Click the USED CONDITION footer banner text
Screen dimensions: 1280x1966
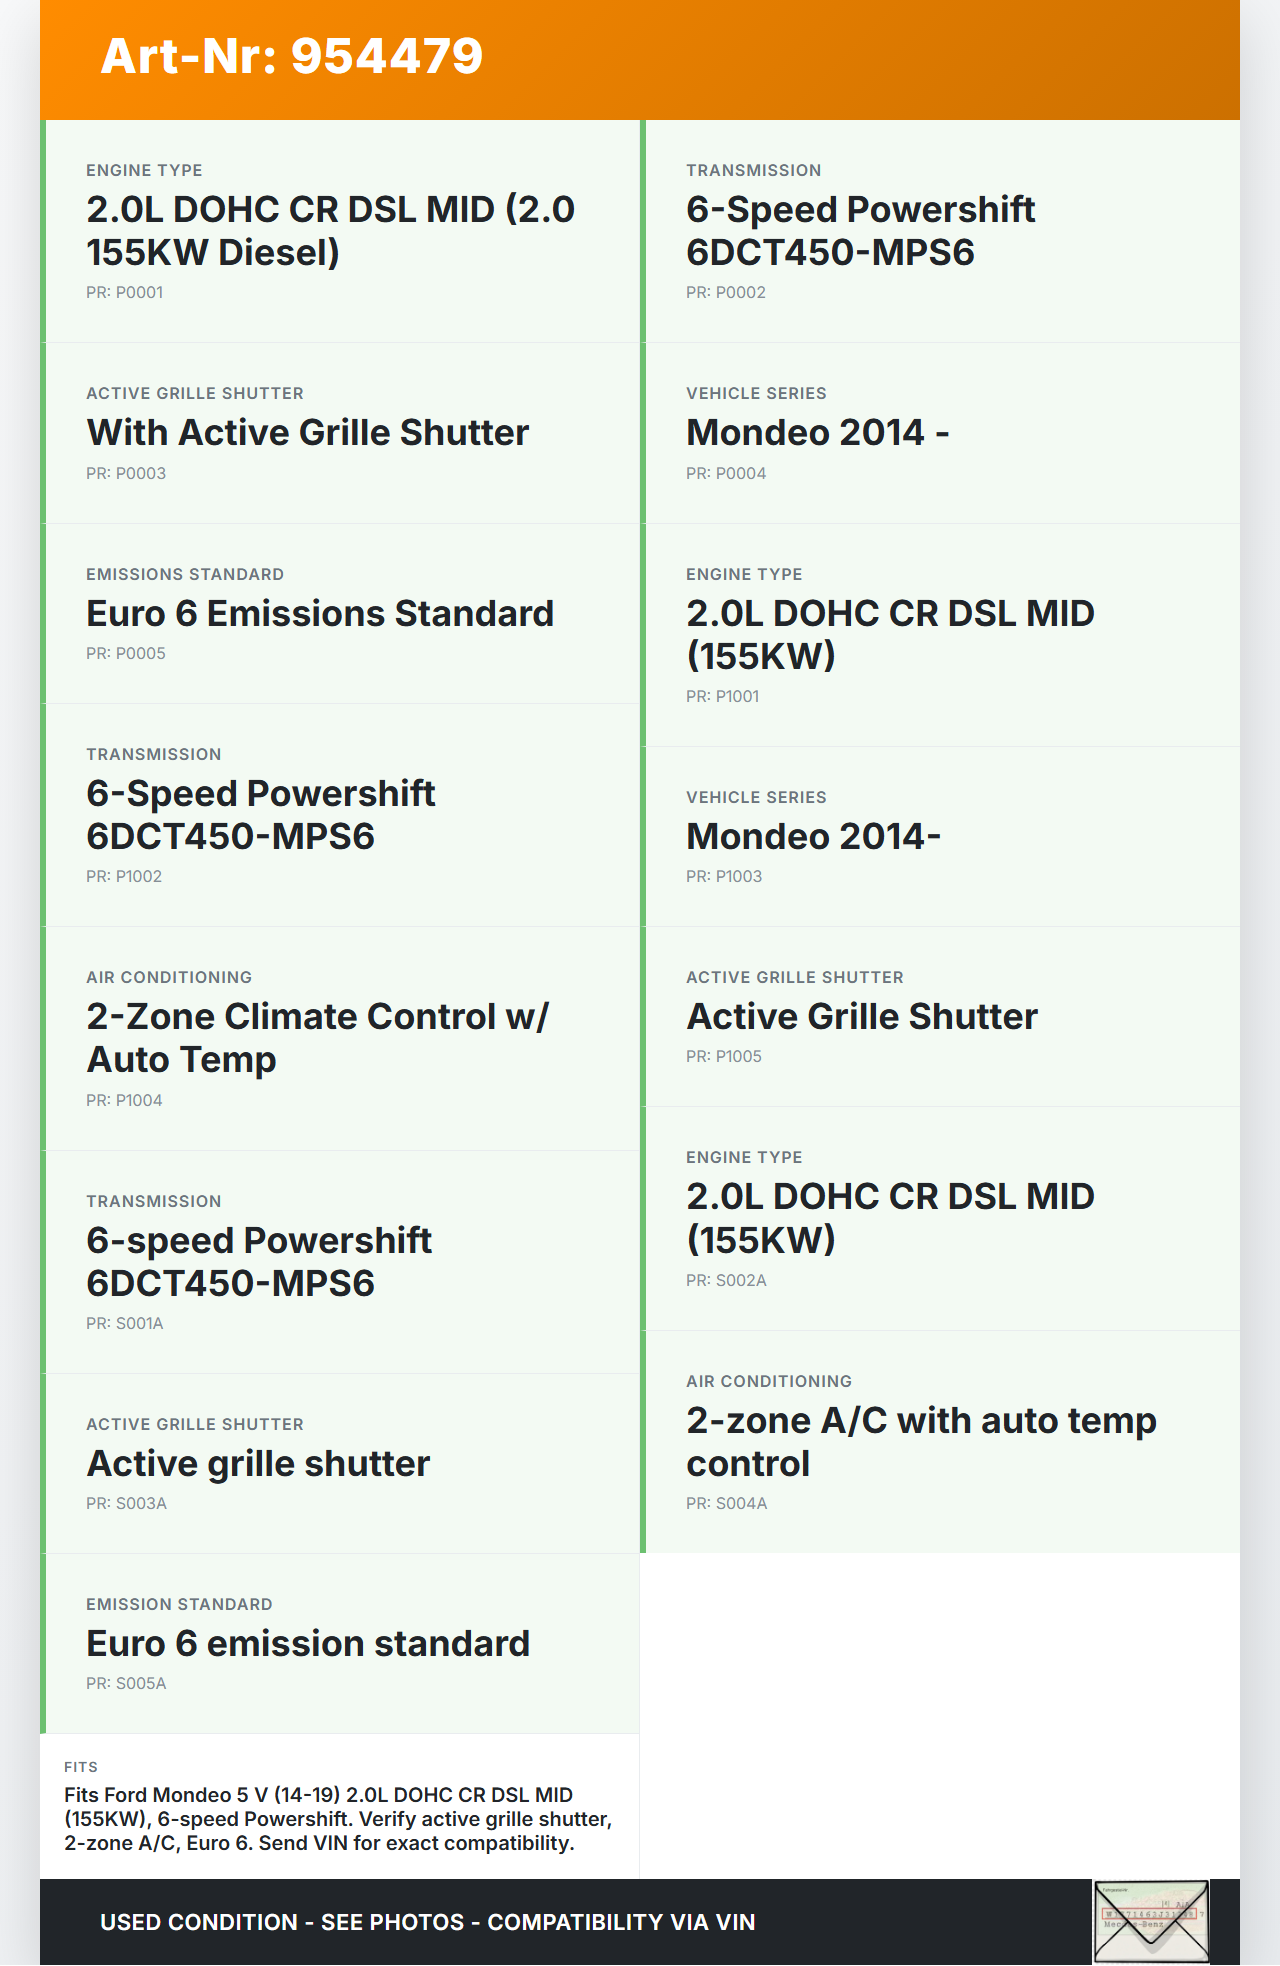tap(428, 1922)
